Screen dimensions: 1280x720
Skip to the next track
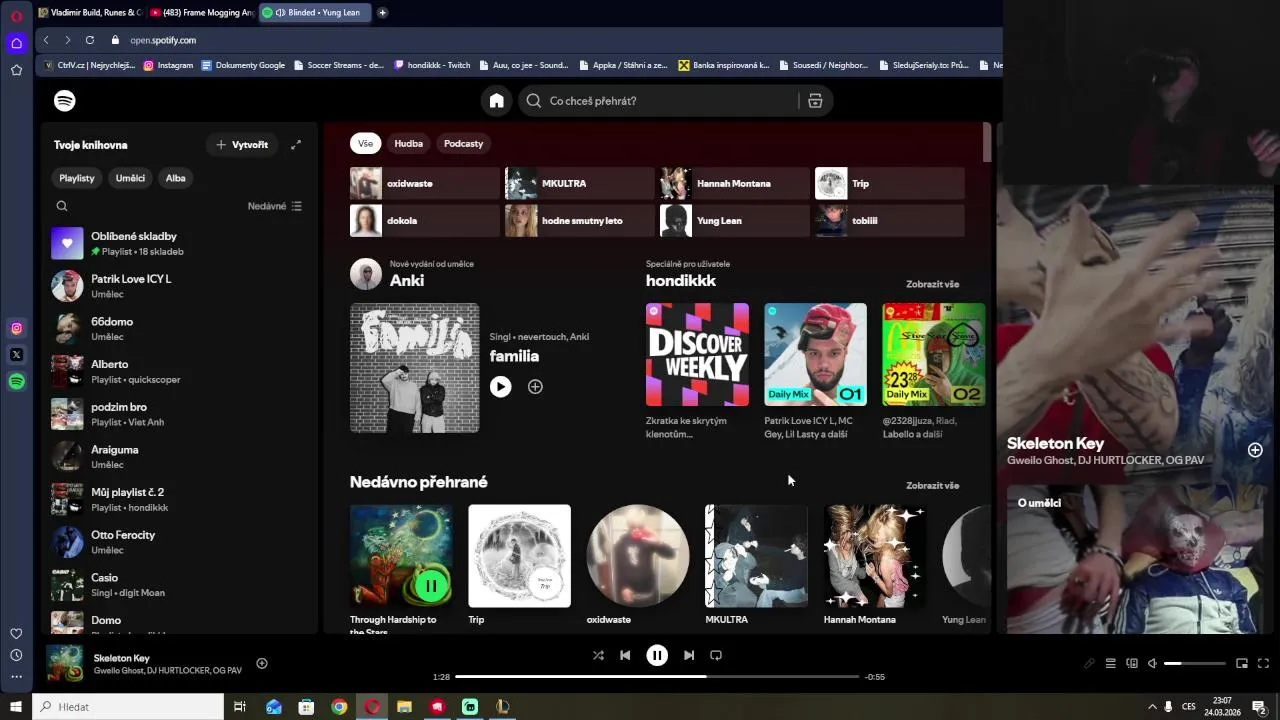pyautogui.click(x=689, y=655)
